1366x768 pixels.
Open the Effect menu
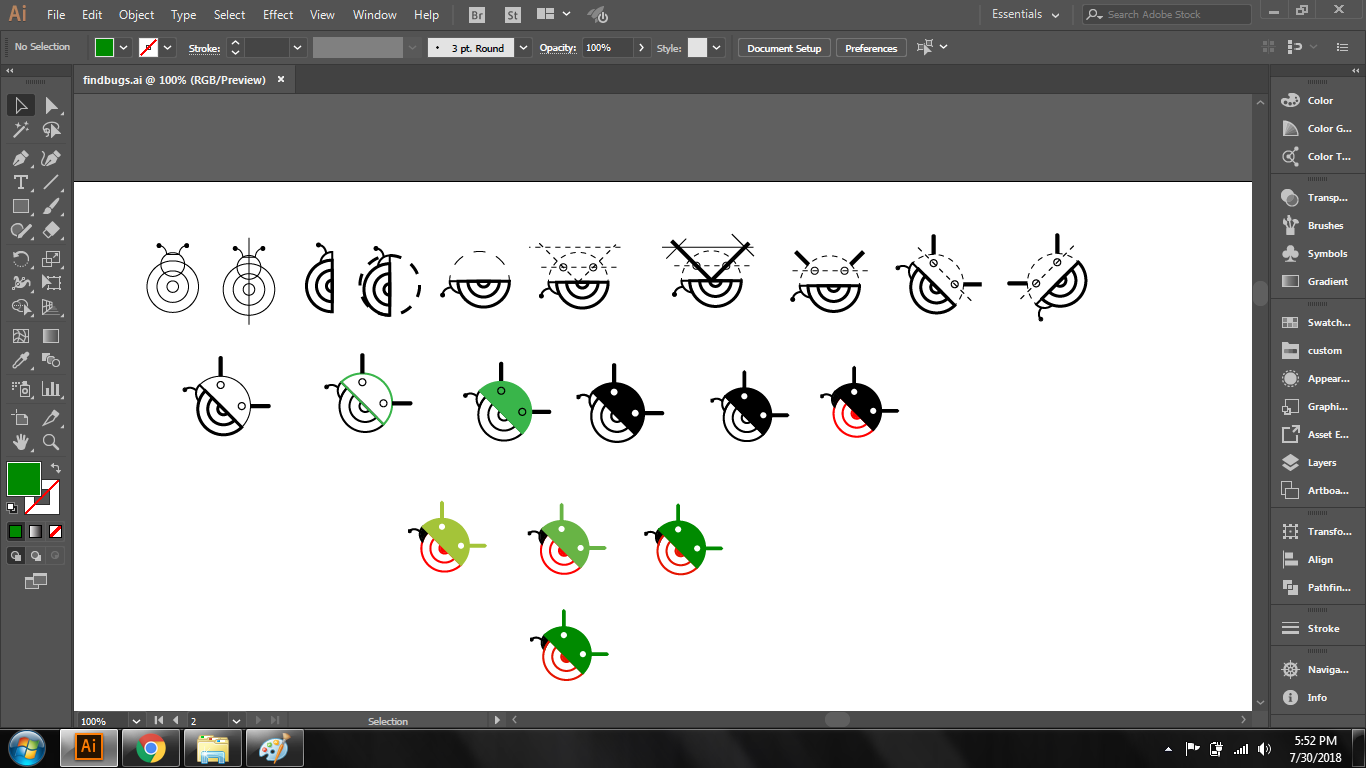(x=278, y=15)
